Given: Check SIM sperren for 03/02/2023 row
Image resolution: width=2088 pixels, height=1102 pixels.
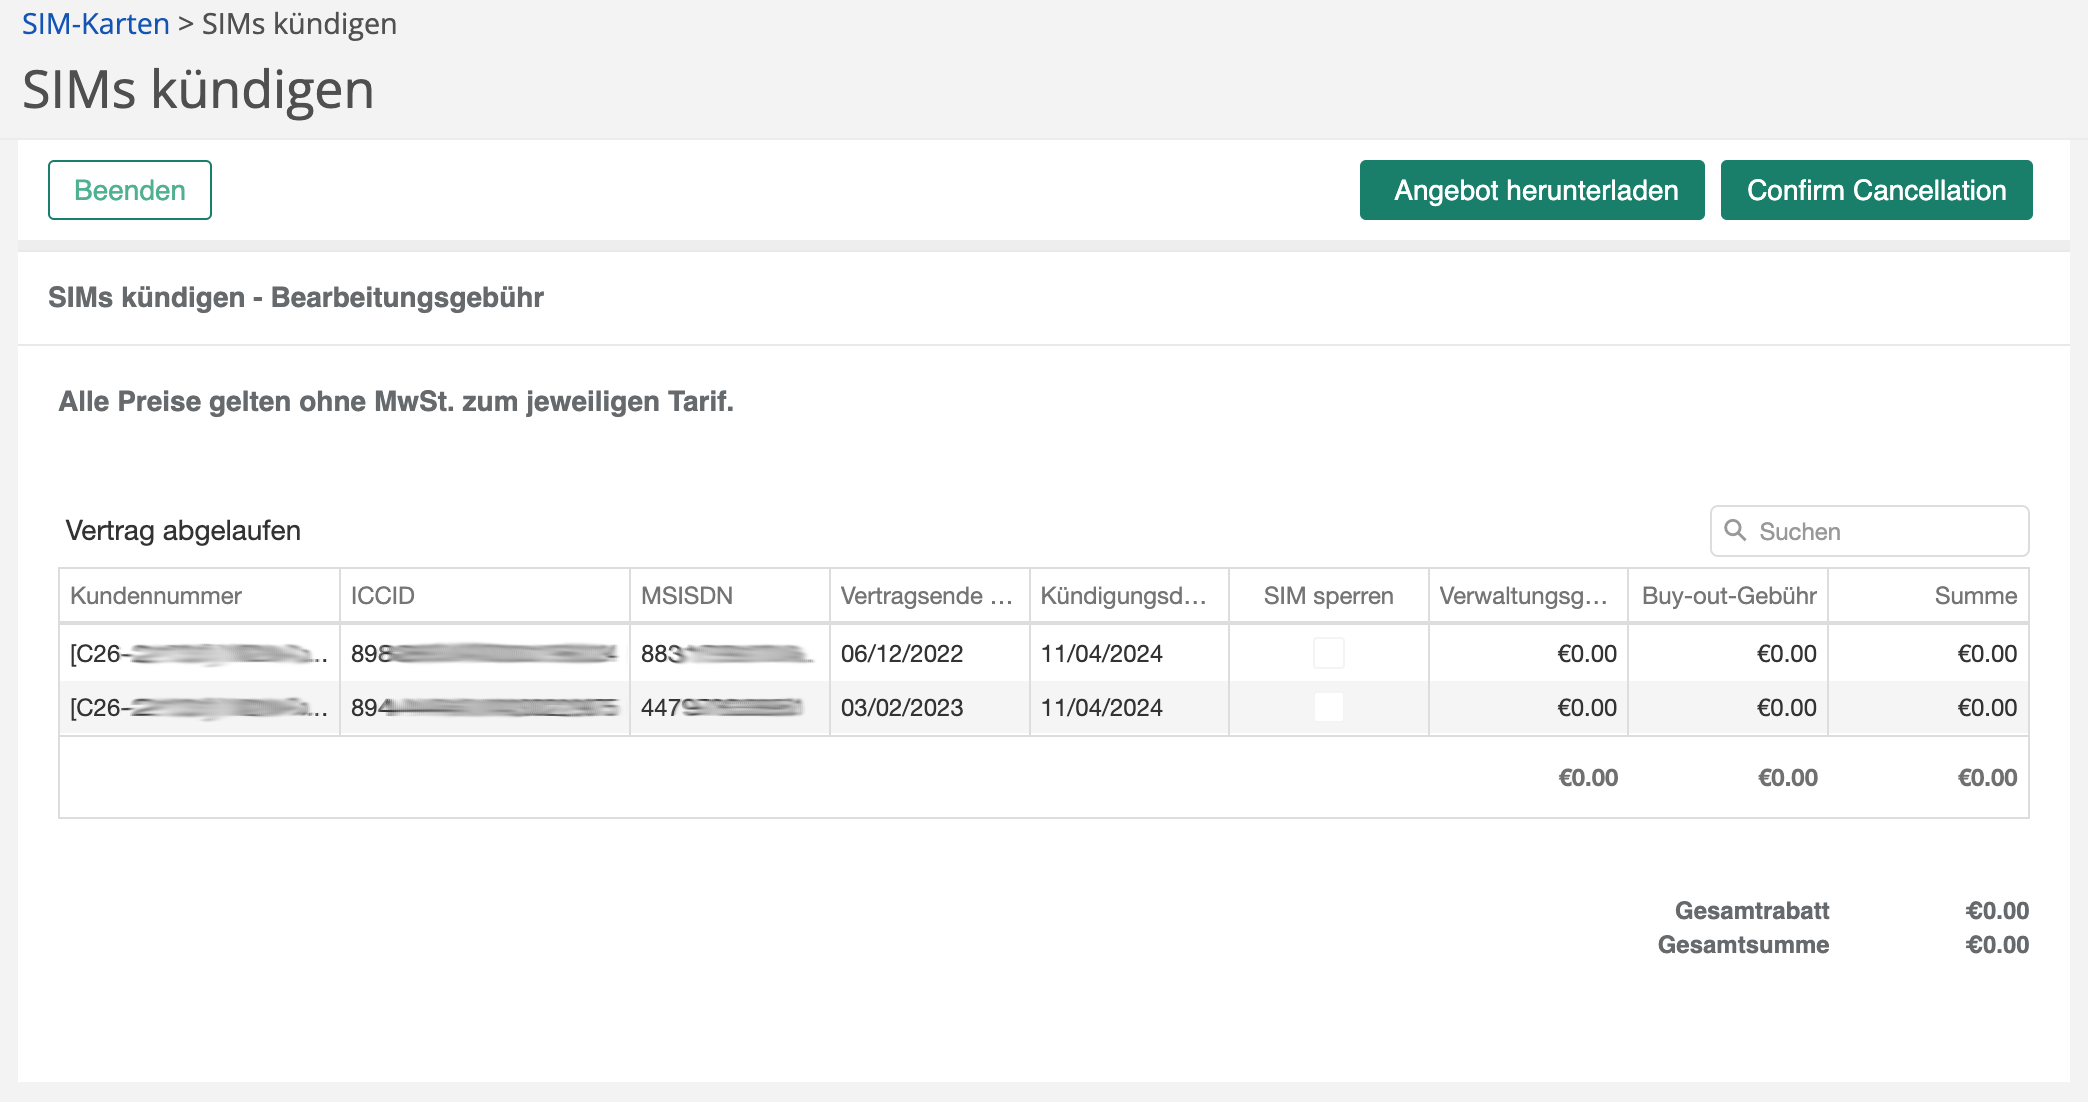Looking at the screenshot, I should pyautogui.click(x=1328, y=707).
